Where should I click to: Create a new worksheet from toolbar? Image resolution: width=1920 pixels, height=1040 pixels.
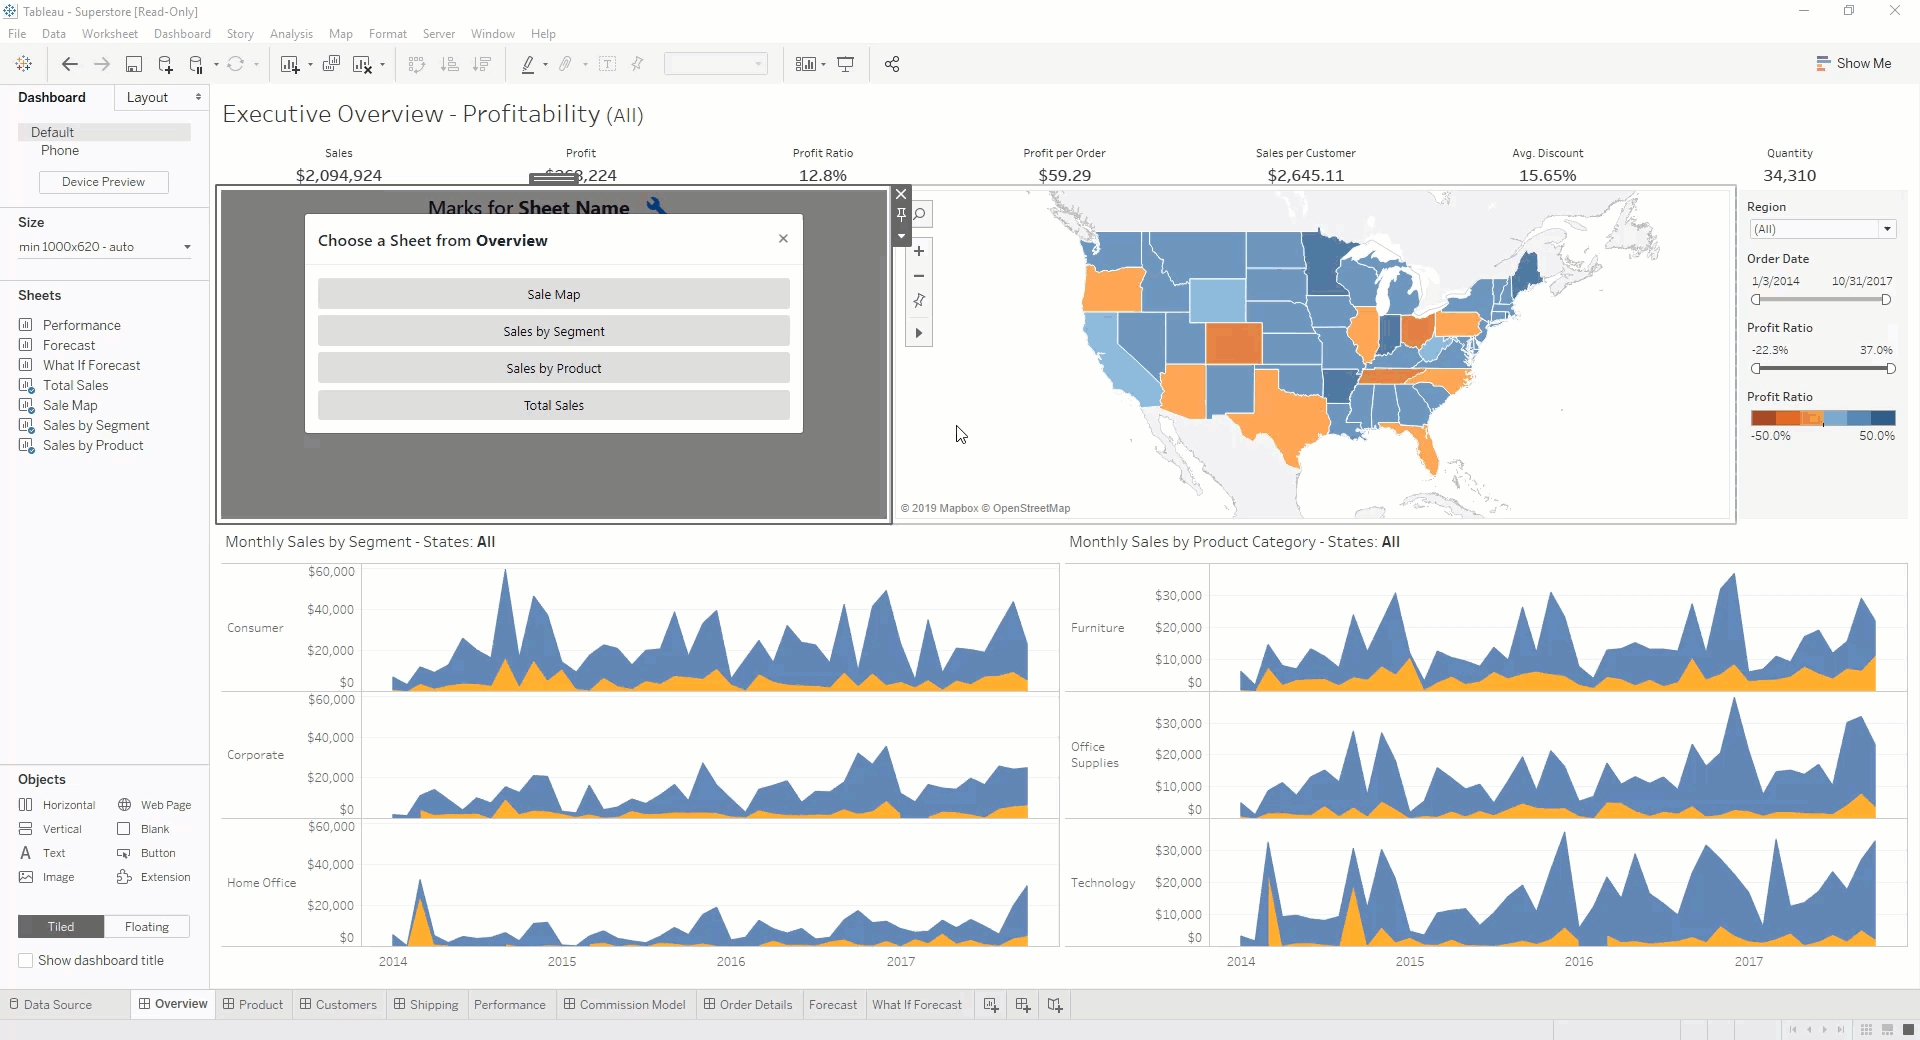[x=290, y=64]
